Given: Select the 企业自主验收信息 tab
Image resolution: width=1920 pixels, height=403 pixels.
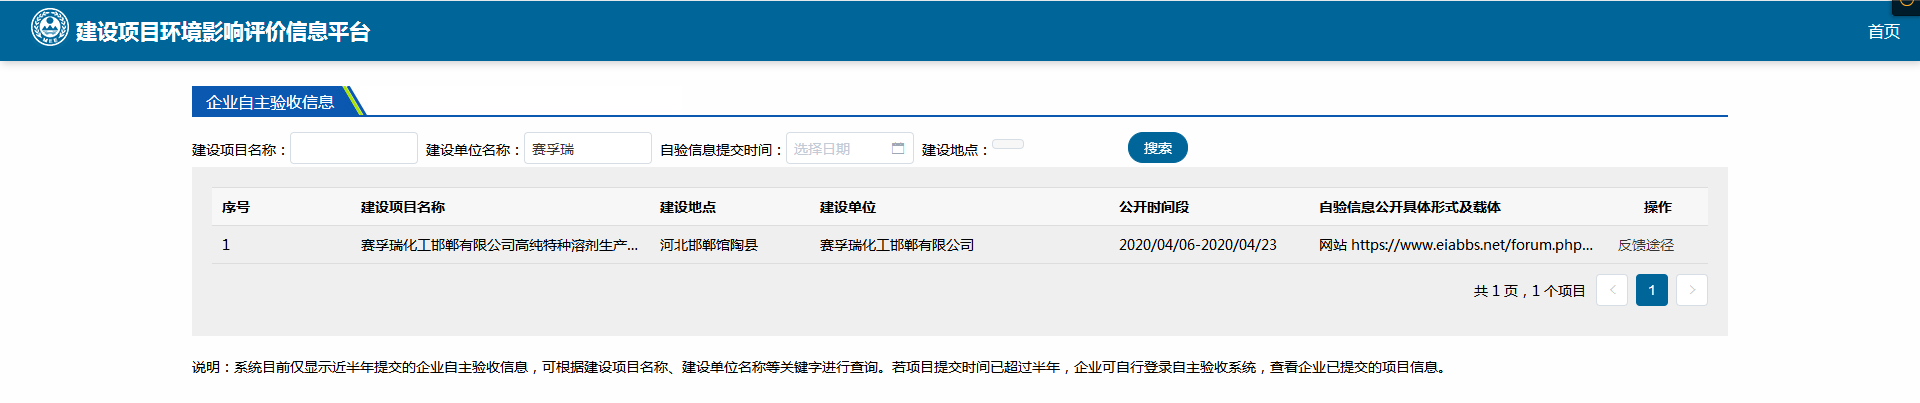Looking at the screenshot, I should (270, 102).
